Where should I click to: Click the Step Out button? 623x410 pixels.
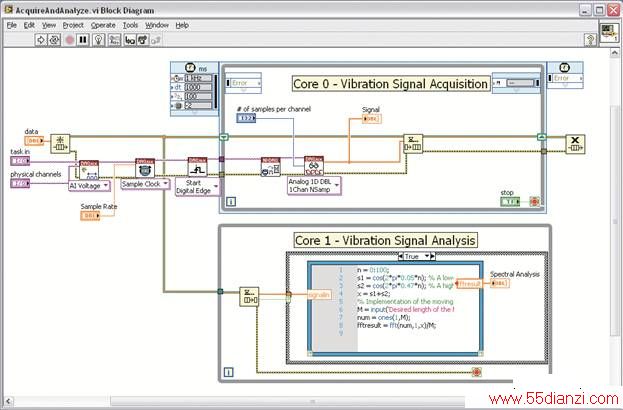point(156,40)
